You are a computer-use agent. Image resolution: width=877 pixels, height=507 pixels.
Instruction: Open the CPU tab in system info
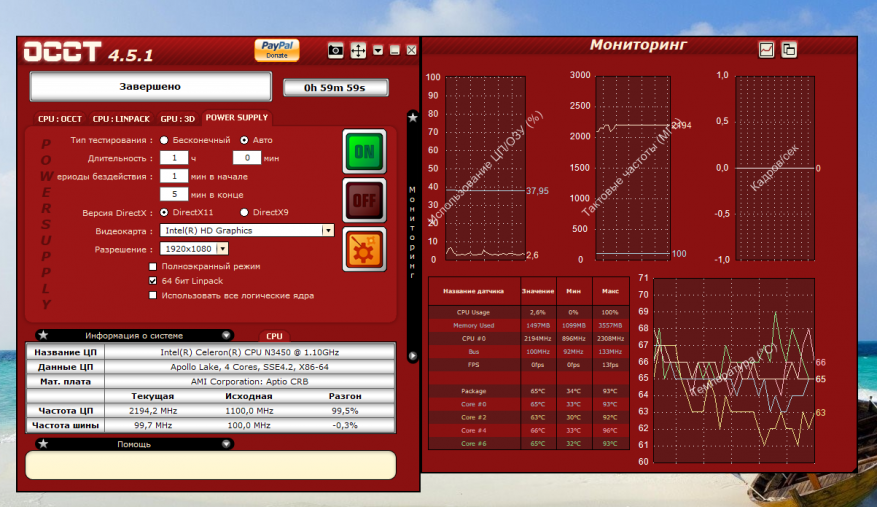coord(274,336)
